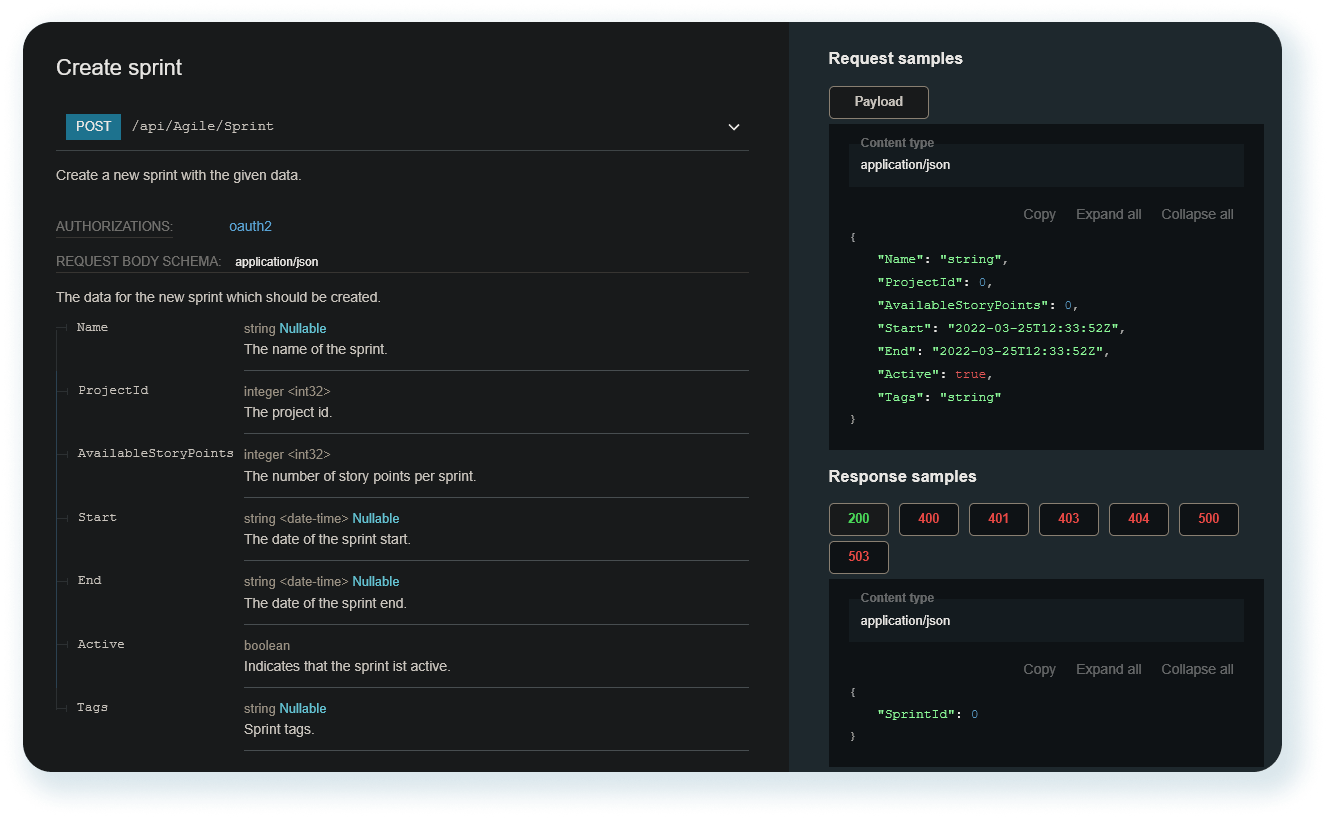This screenshot has height=818, width=1327.
Task: Show the 200 response sample
Action: tap(858, 519)
